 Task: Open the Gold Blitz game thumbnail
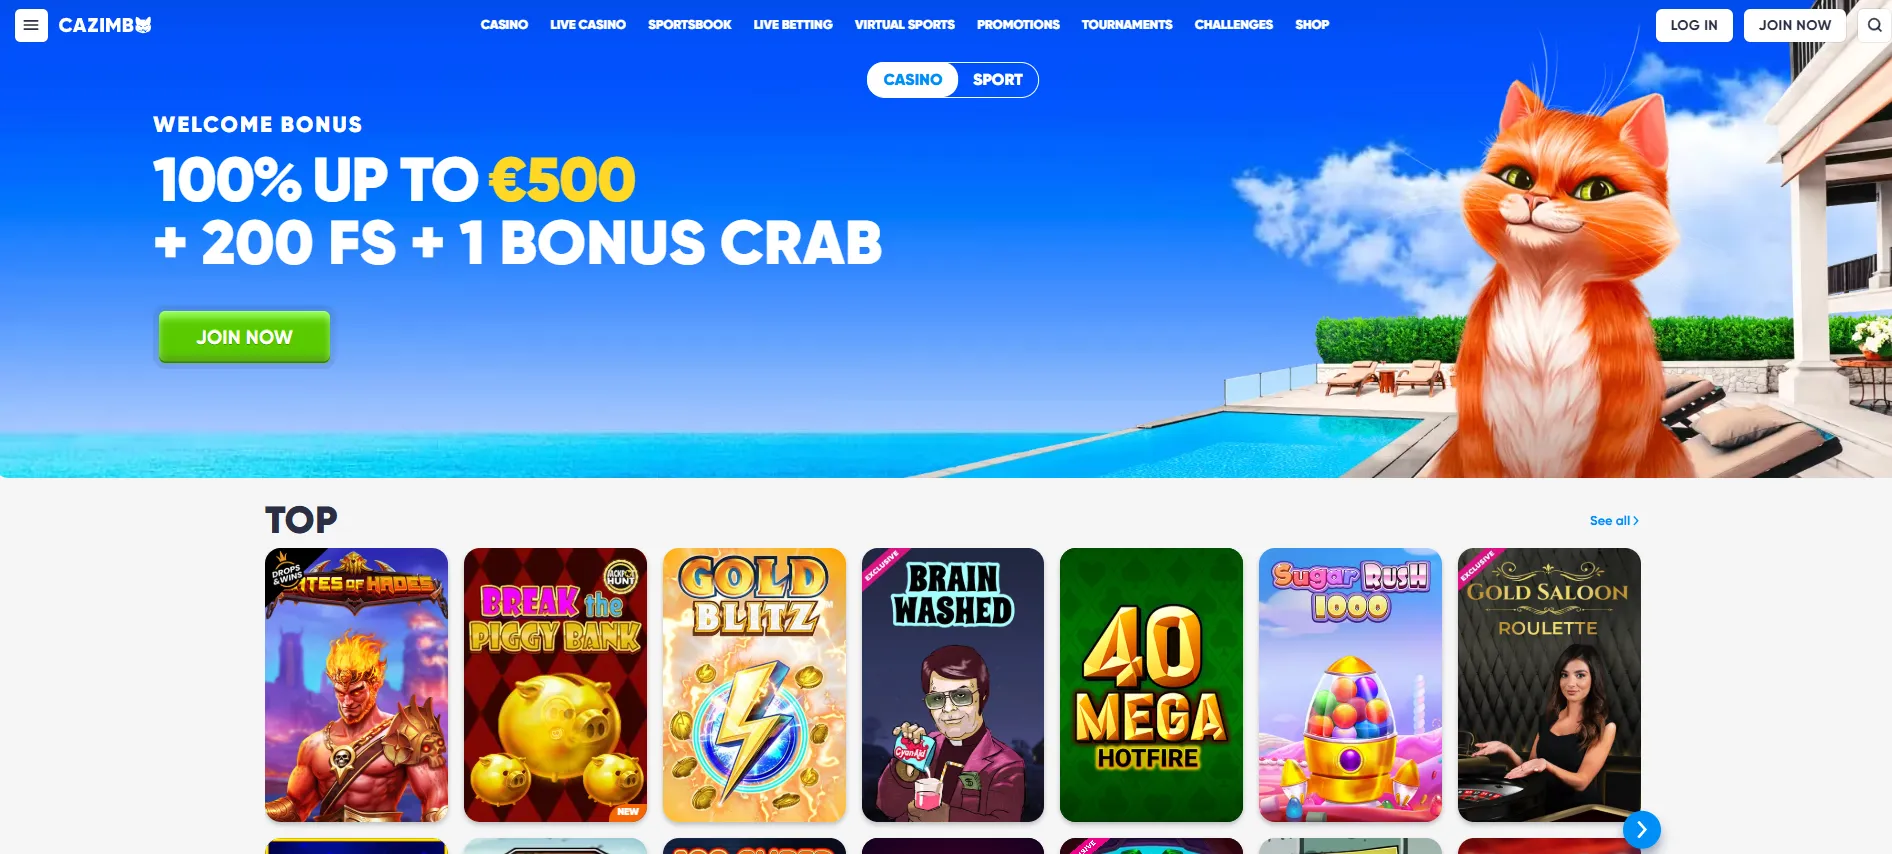pyautogui.click(x=754, y=685)
